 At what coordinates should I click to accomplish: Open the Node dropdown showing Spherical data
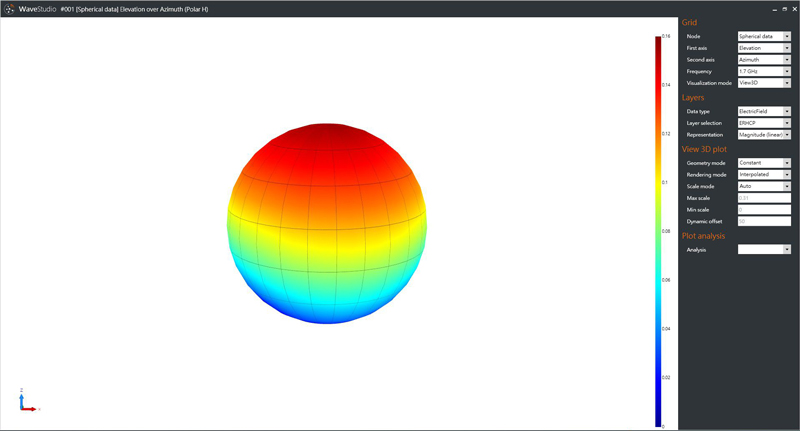pyautogui.click(x=764, y=36)
